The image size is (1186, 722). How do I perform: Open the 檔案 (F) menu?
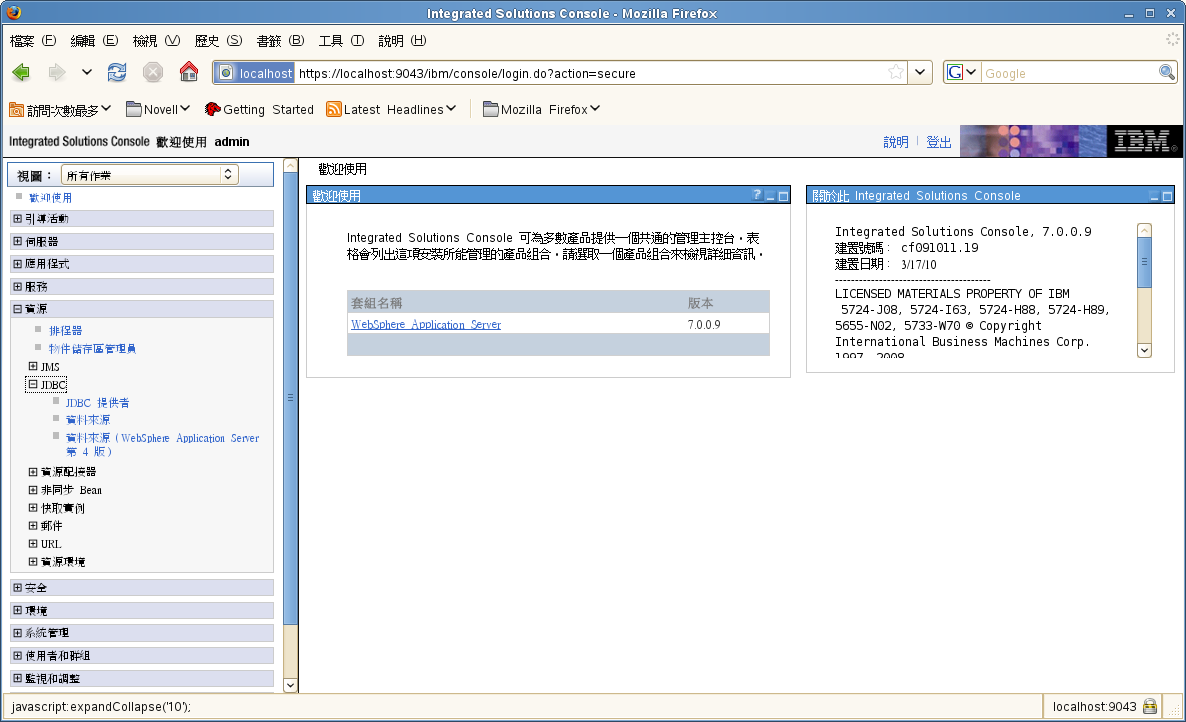tap(33, 41)
